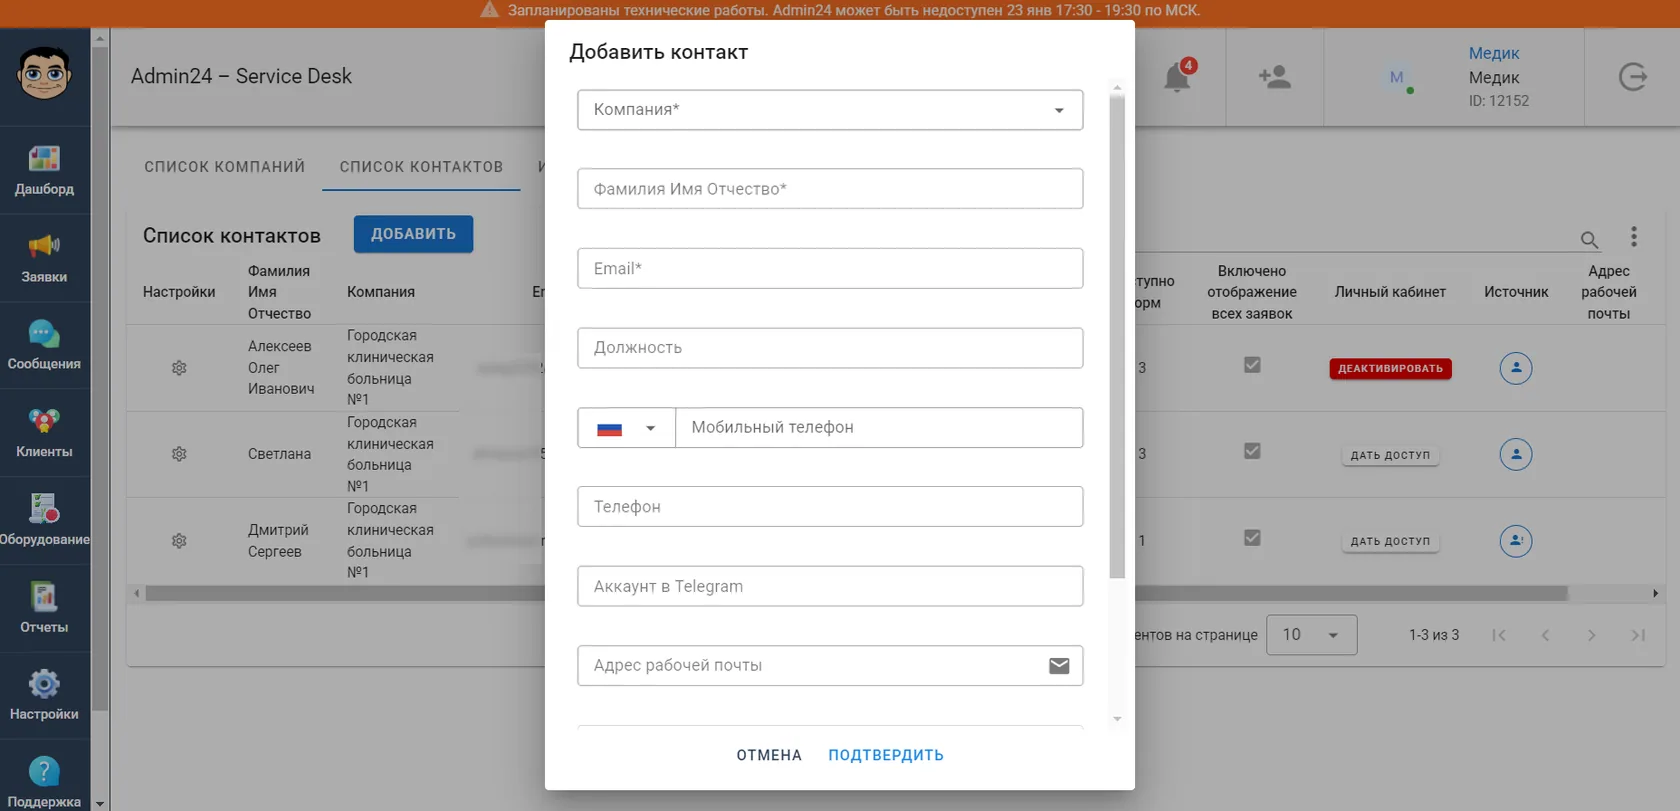The width and height of the screenshot is (1680, 811).
Task: Click the Аккаунт в Telegram field
Action: [x=830, y=586]
